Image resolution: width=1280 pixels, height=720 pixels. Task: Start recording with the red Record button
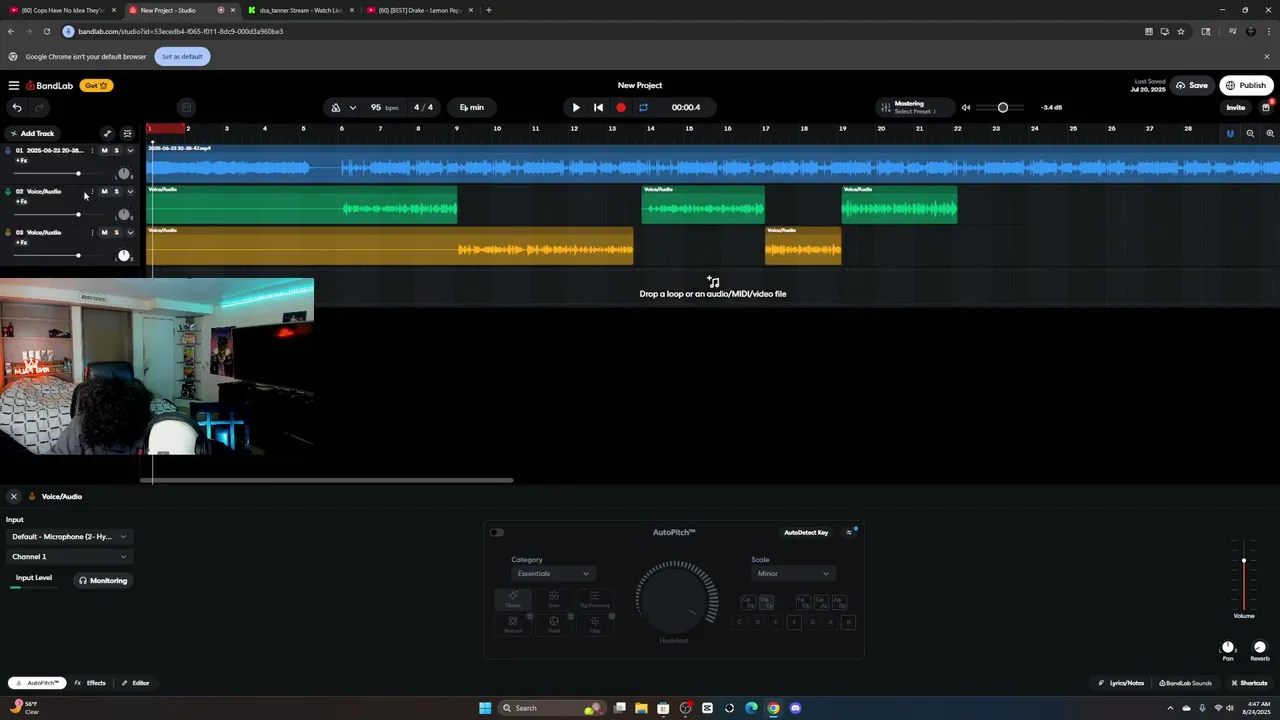click(621, 107)
